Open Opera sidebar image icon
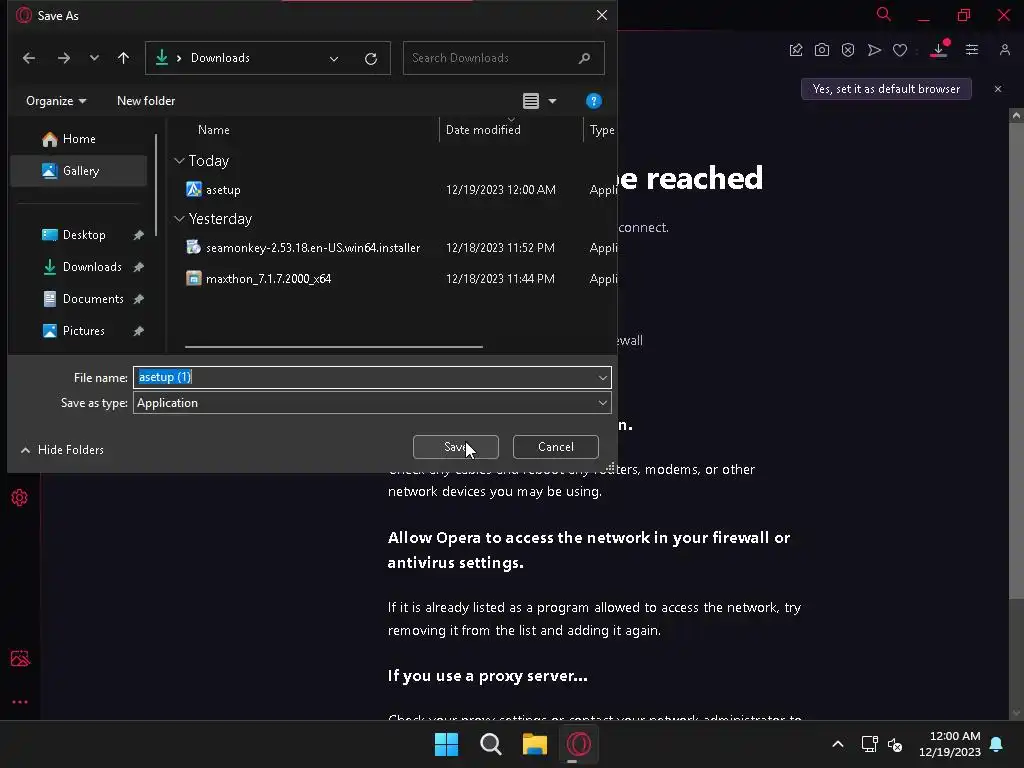 (x=20, y=658)
